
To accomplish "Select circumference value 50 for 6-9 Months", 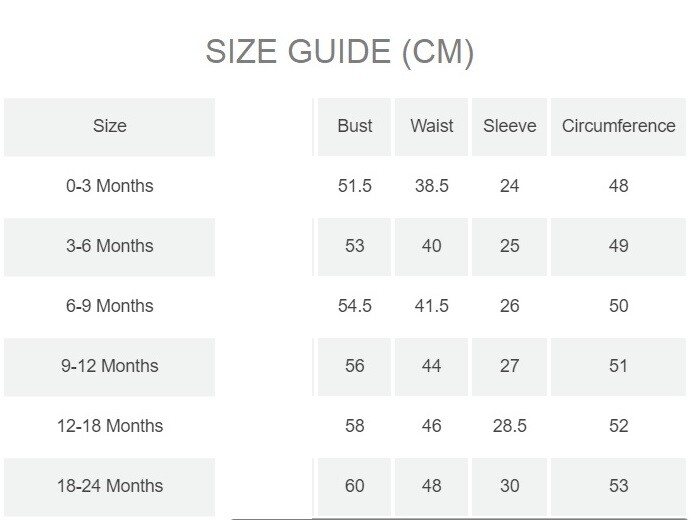I will tap(618, 306).
